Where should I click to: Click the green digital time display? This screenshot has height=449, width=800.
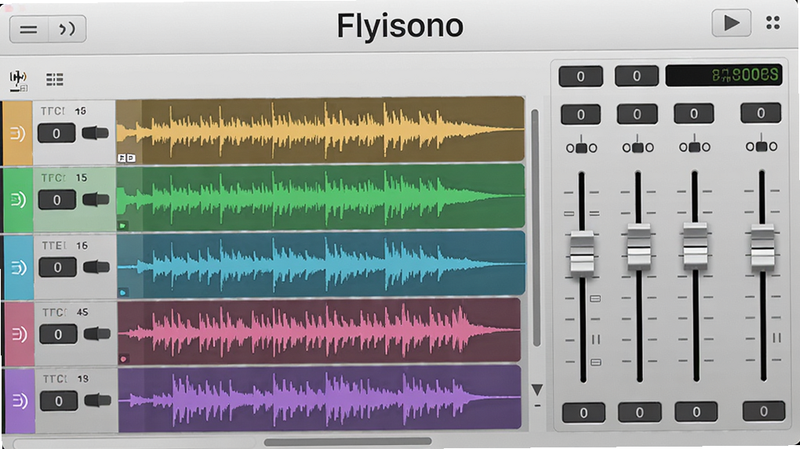point(723,75)
